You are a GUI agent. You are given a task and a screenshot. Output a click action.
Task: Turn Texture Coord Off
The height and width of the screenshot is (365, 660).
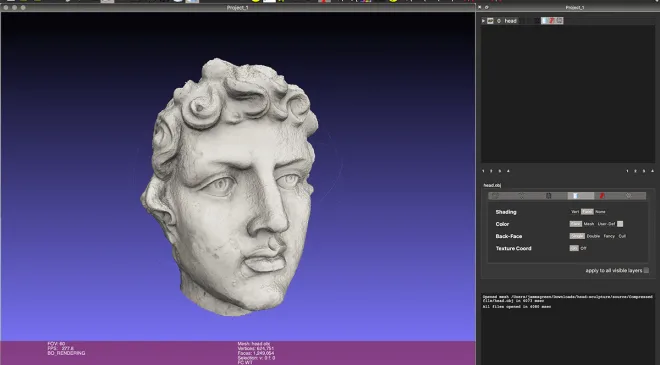point(583,248)
